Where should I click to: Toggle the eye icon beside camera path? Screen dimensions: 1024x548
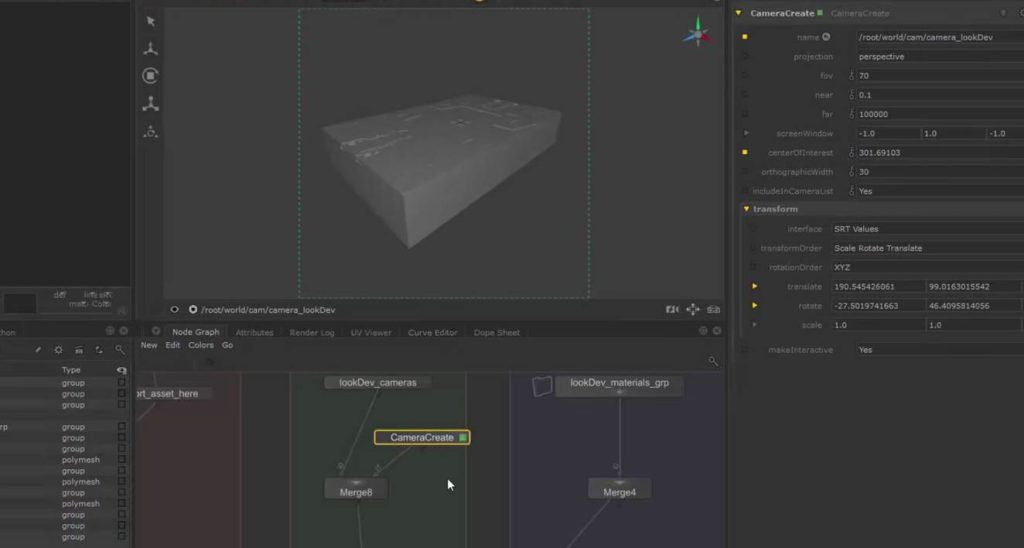(x=175, y=310)
